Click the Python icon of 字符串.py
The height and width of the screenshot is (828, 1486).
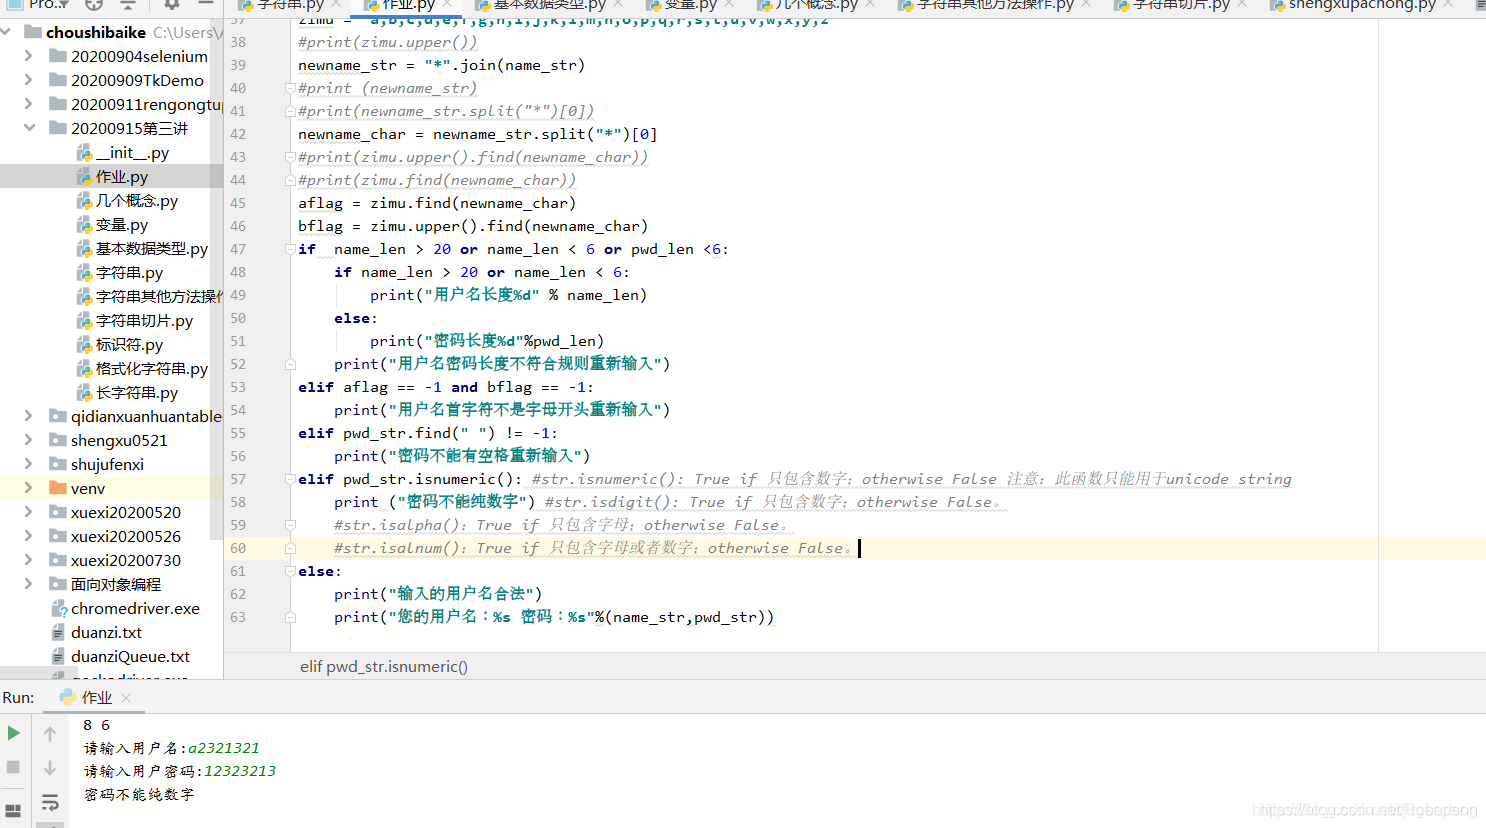[x=85, y=273]
